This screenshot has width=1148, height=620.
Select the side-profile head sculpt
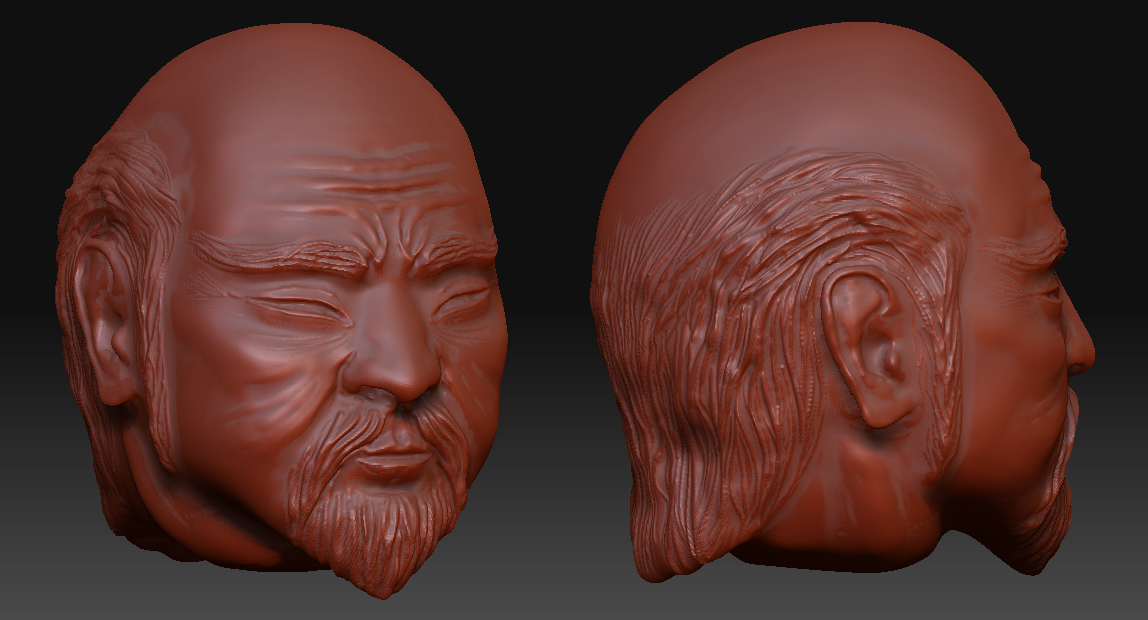[842, 300]
